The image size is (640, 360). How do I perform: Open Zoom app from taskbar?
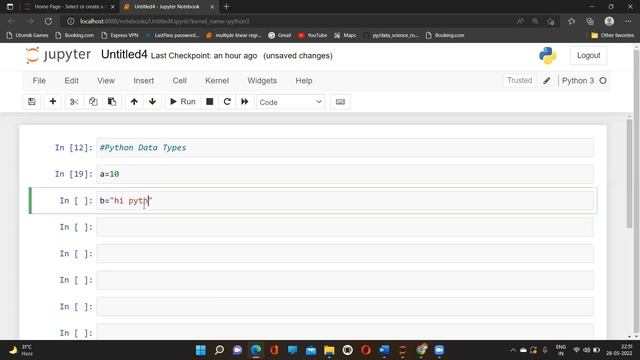[439, 350]
